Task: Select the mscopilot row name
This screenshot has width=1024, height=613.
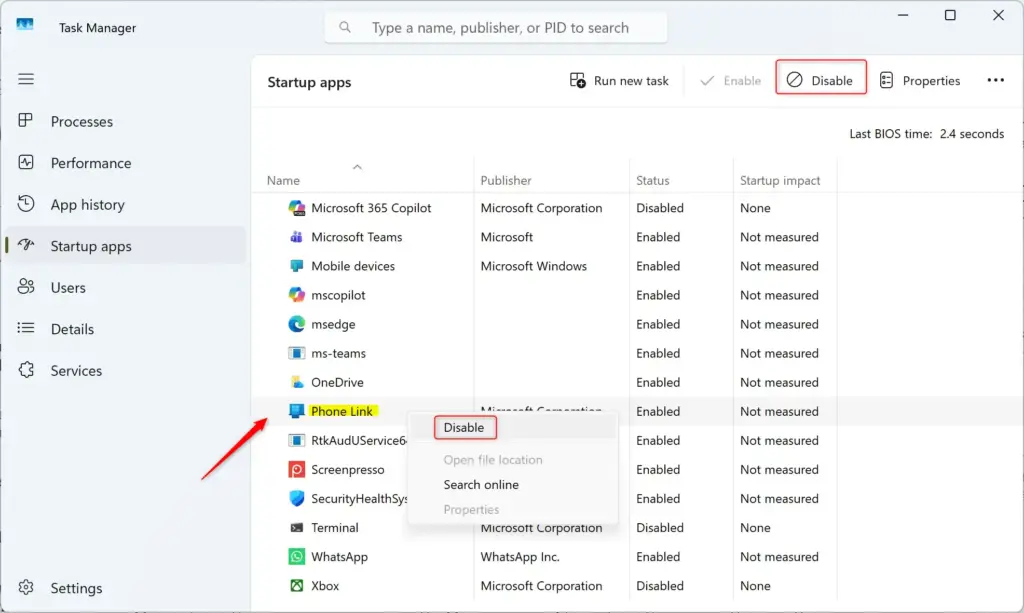Action: (x=338, y=295)
